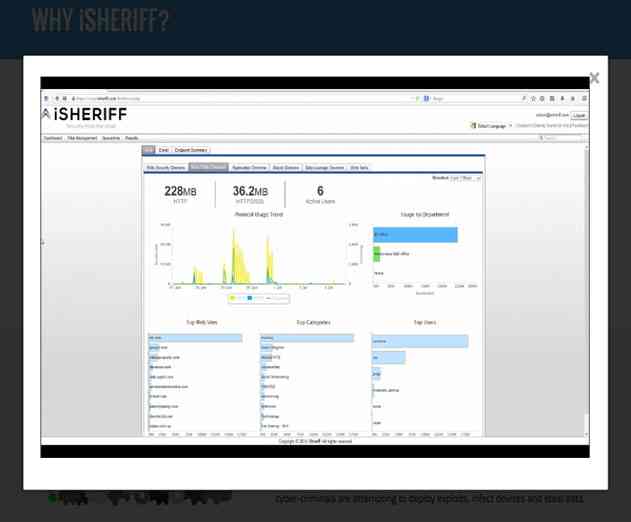
Task: Click the longest bar in Top Users chart
Action: (x=420, y=341)
